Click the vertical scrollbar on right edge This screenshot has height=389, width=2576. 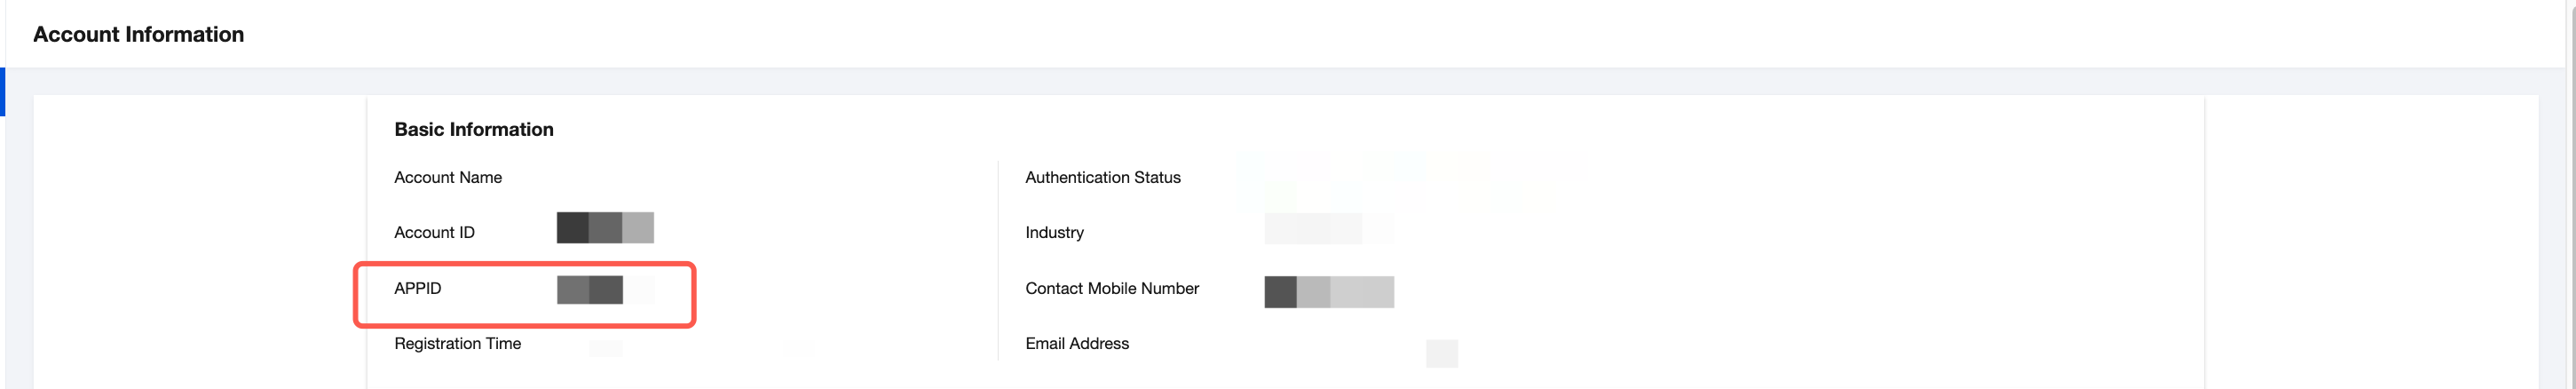pyautogui.click(x=2570, y=194)
